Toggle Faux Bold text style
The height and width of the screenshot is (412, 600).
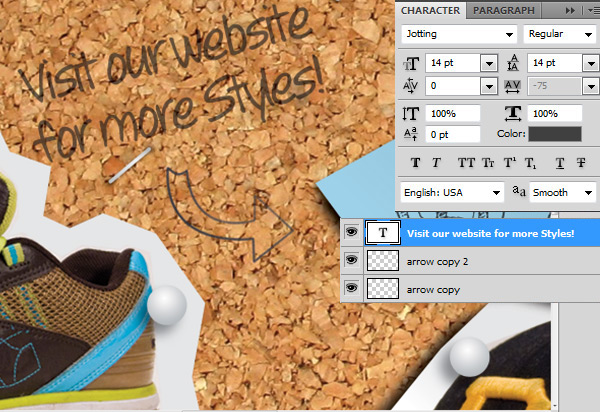coord(415,163)
